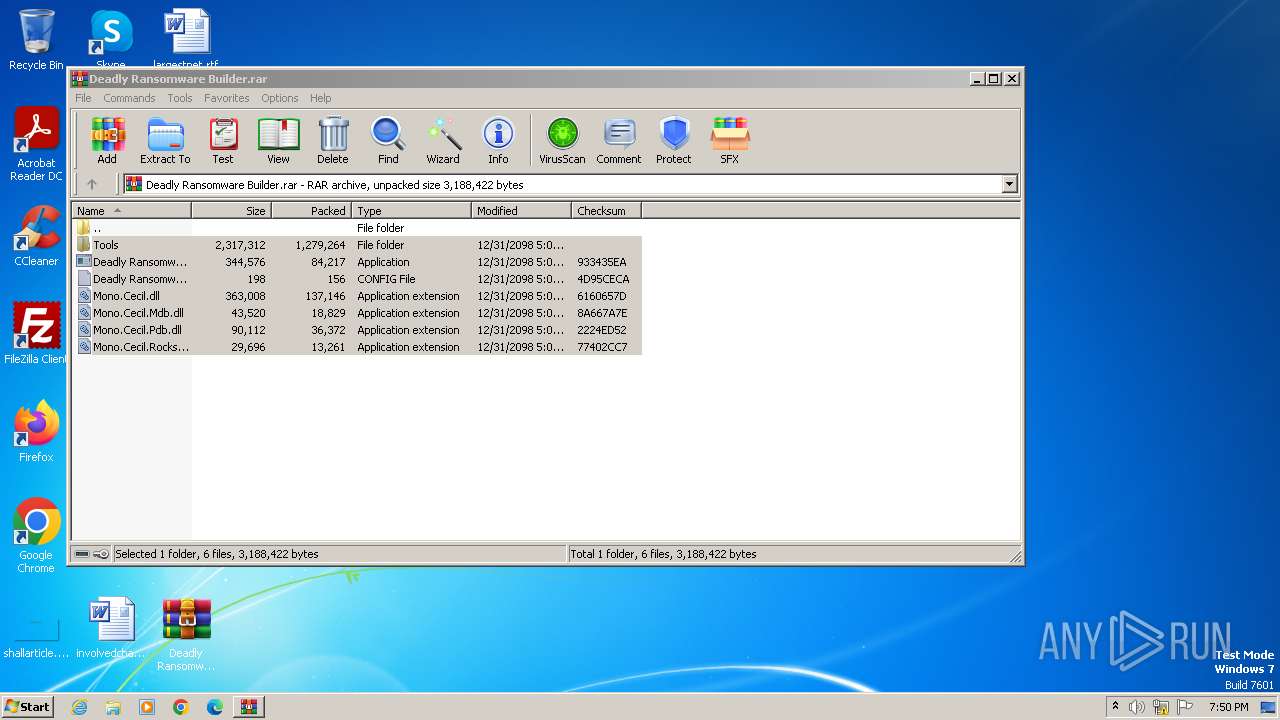Select Deadly Ransomware rar desktop file
Screen dimensions: 1280x720
(x=187, y=634)
